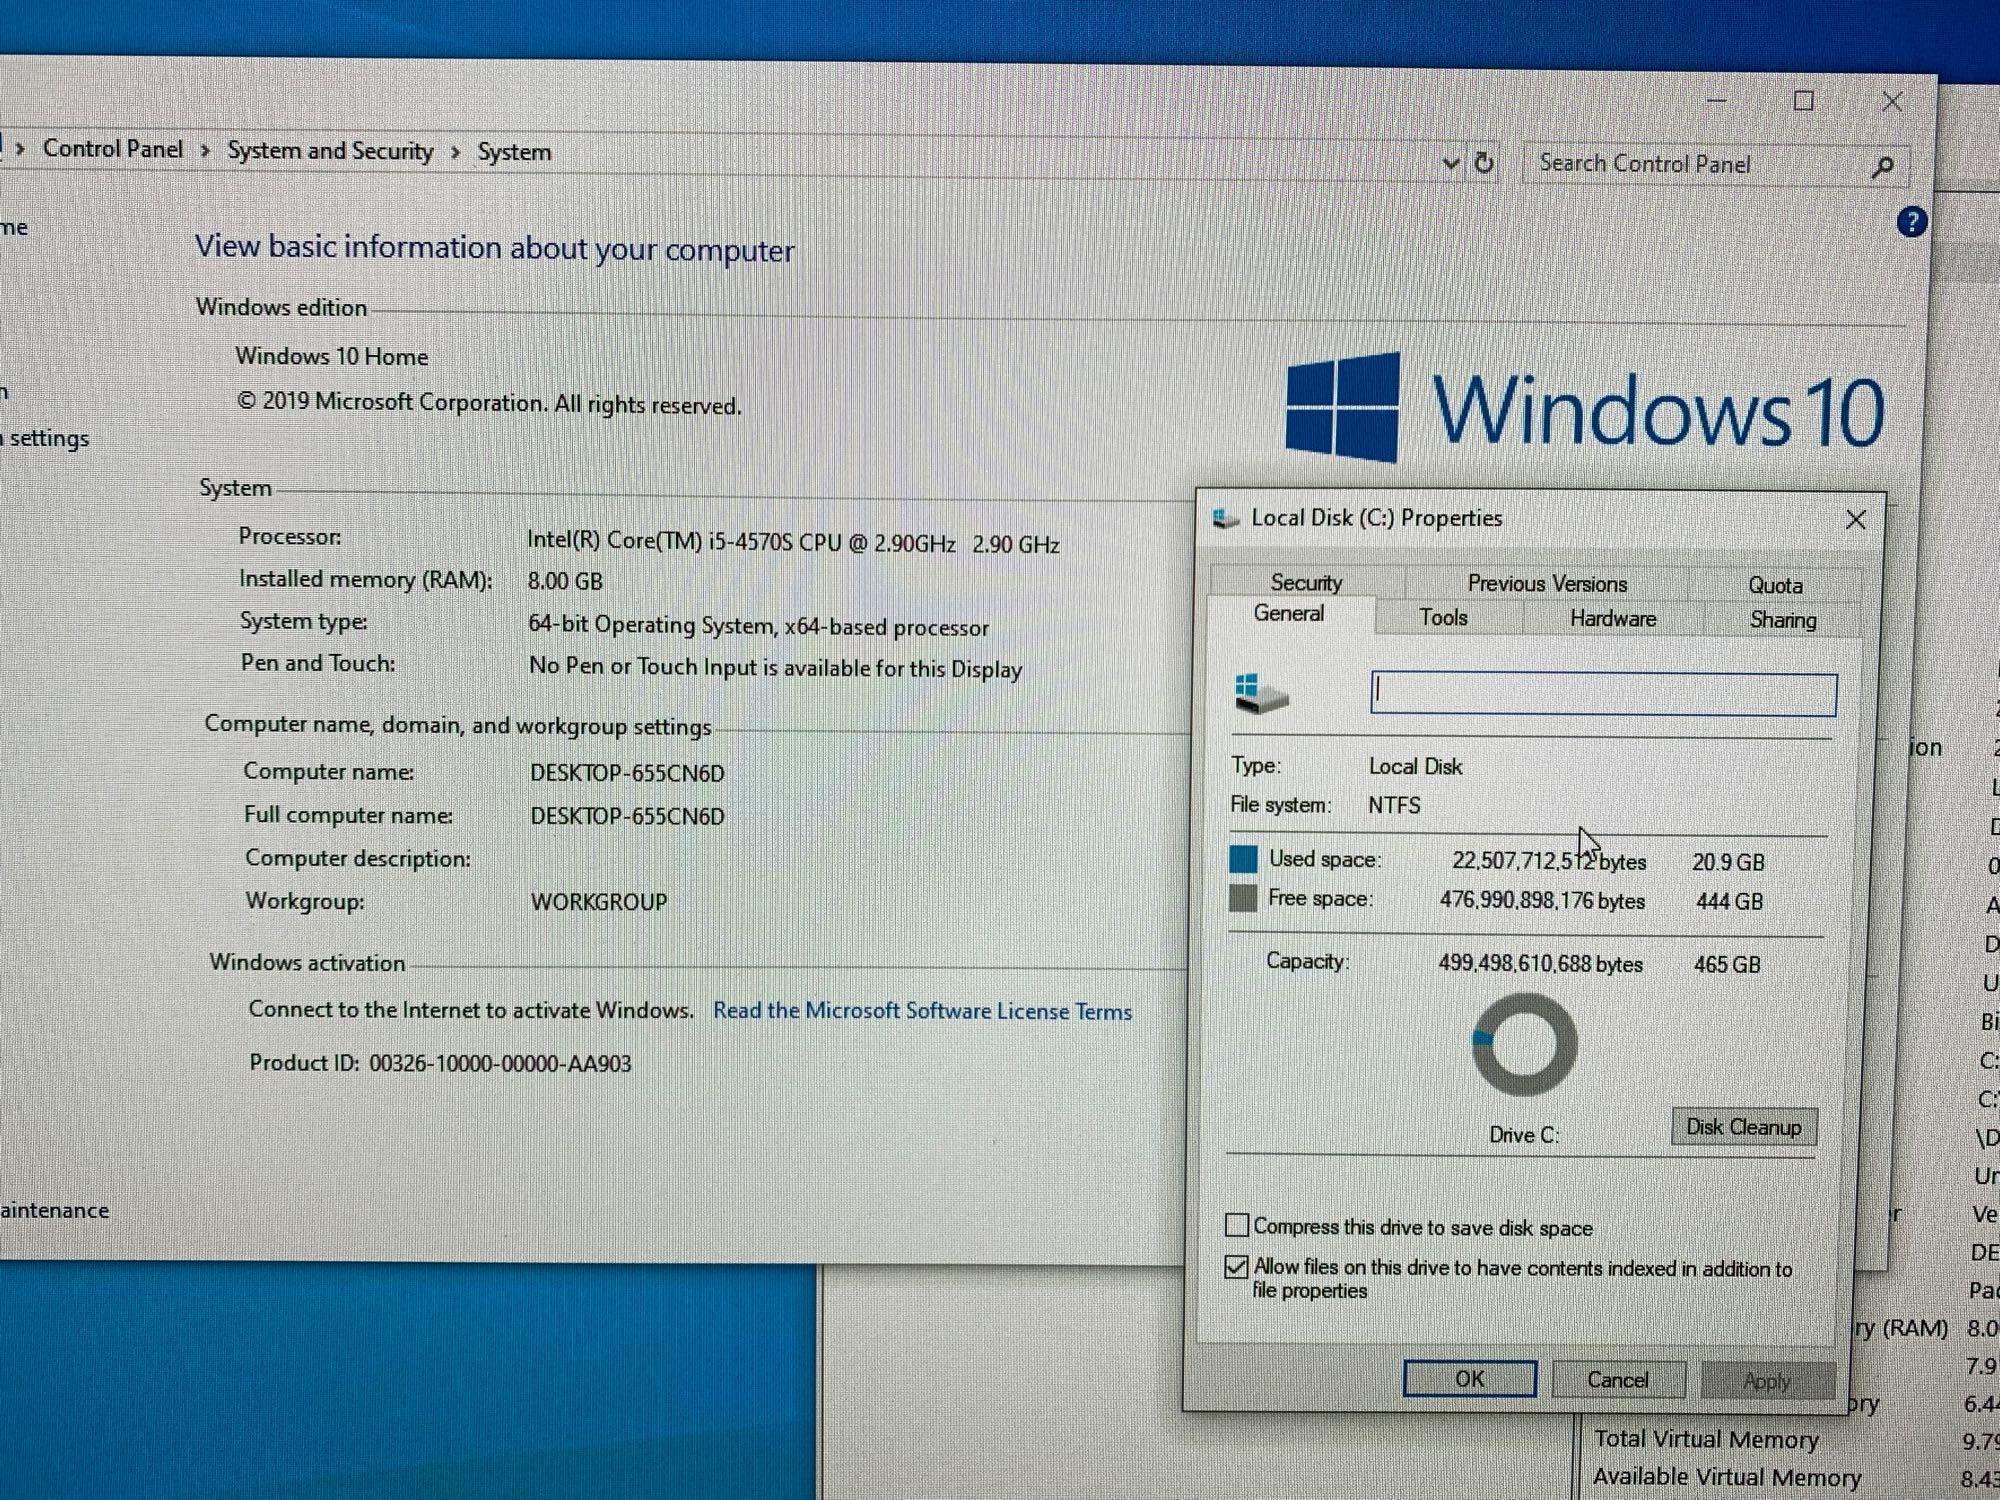This screenshot has width=2000, height=1500.
Task: Click the search magnifier icon in Control Panel
Action: click(x=1882, y=167)
